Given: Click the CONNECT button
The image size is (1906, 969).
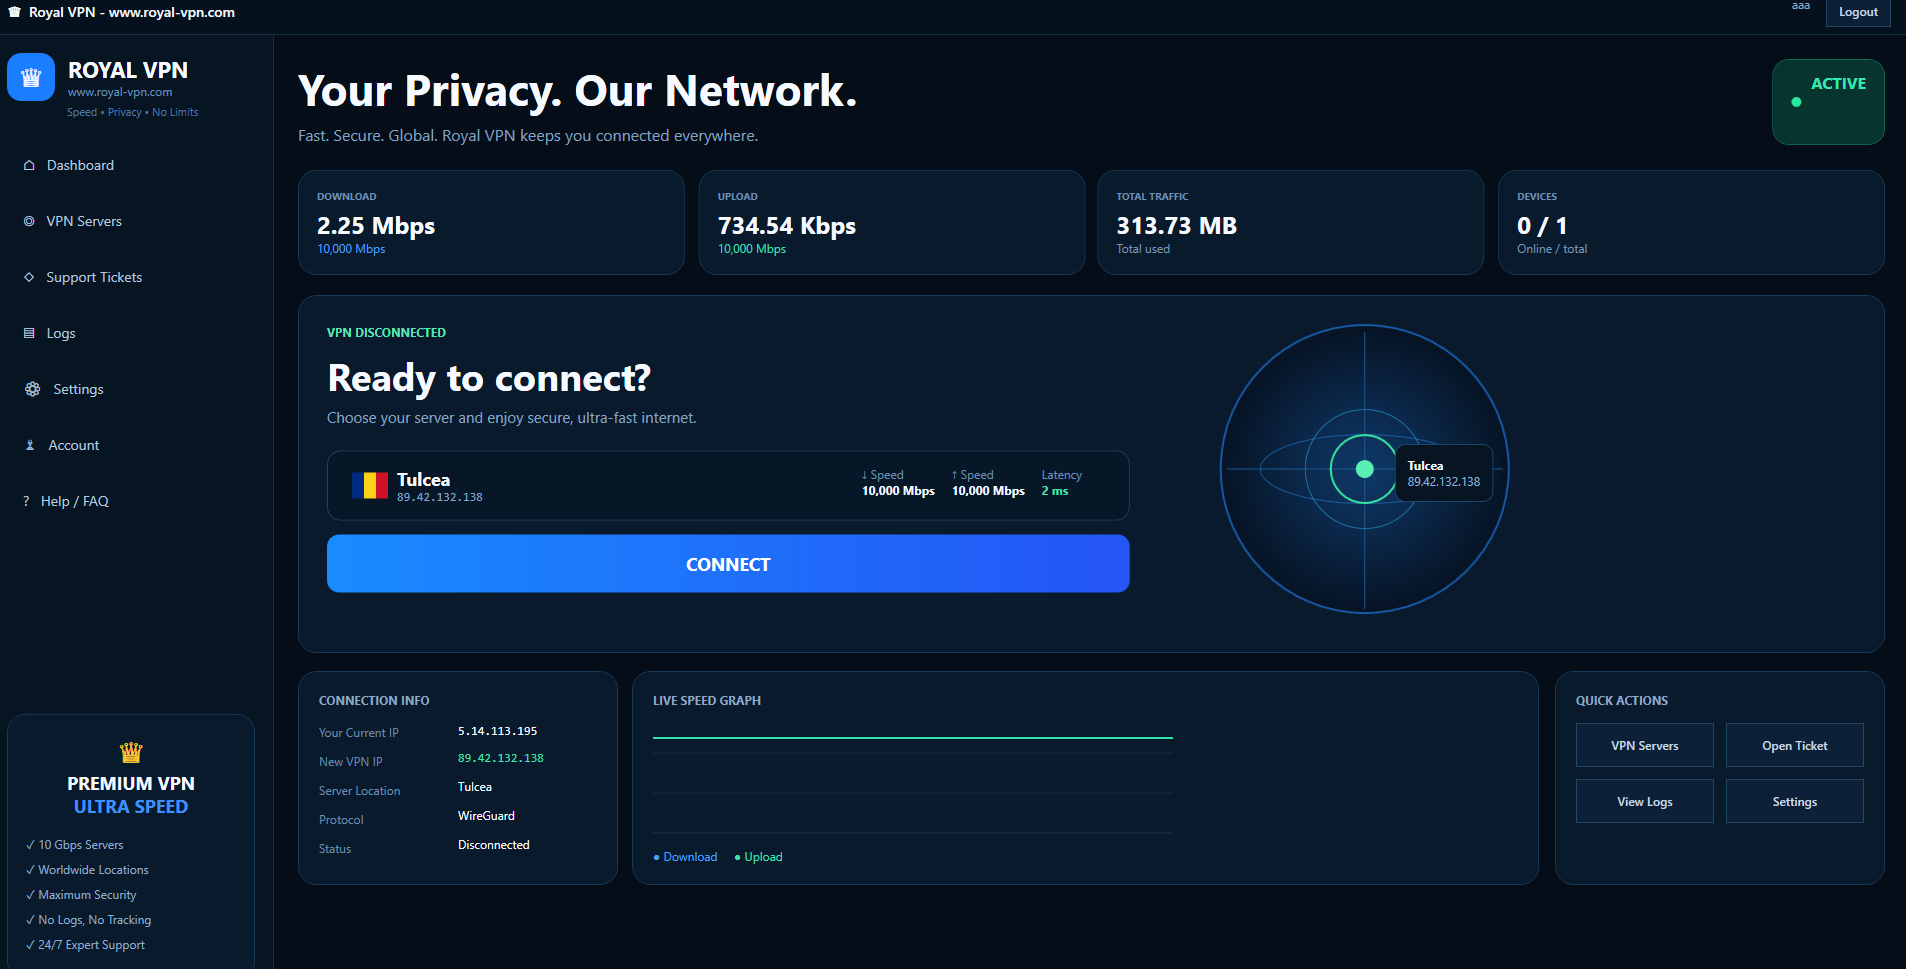Looking at the screenshot, I should click(x=728, y=564).
